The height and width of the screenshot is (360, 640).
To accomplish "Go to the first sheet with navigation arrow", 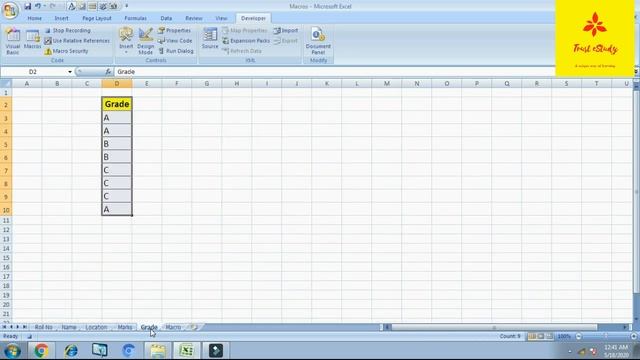I will click(4, 327).
